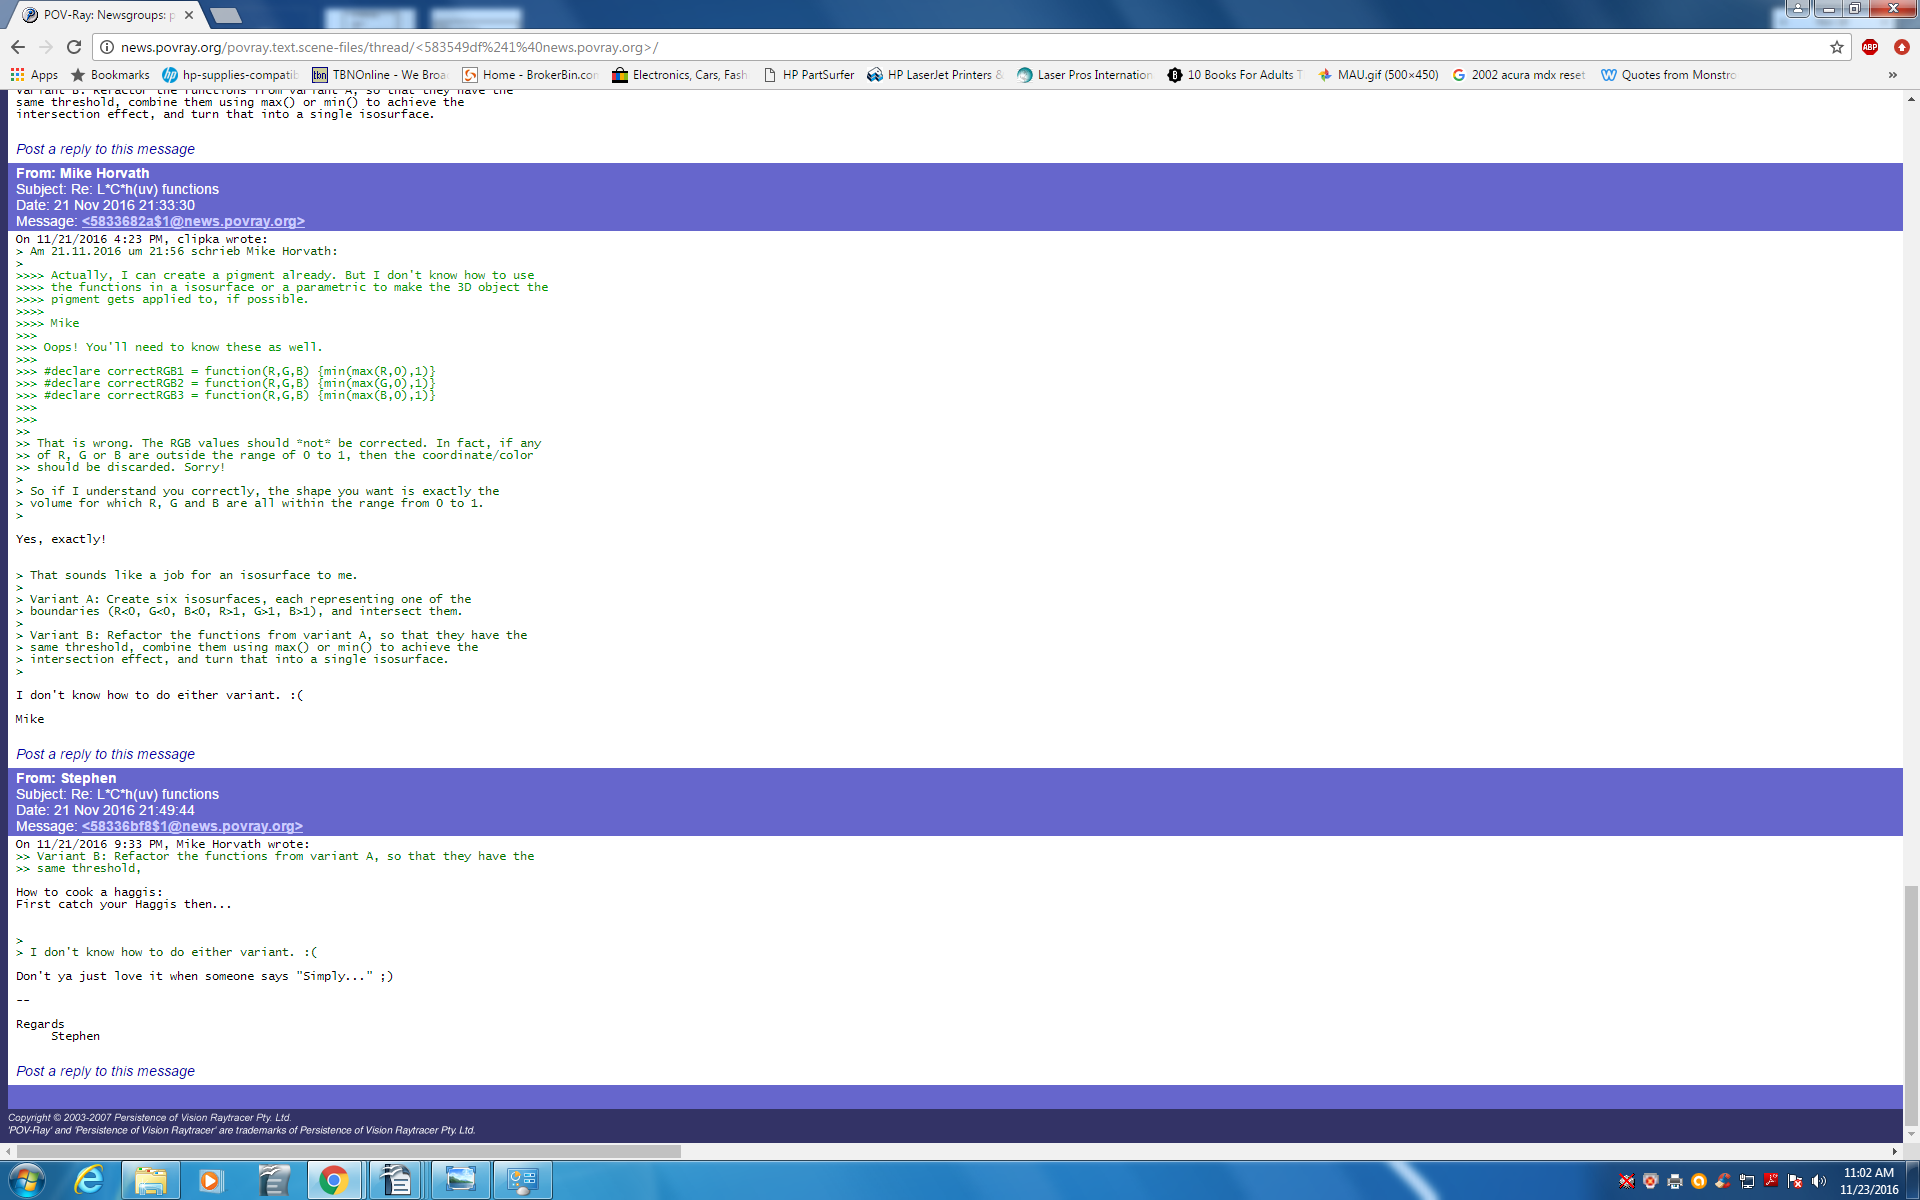
Task: Open Stephen's message ID link
Action: coord(192,826)
